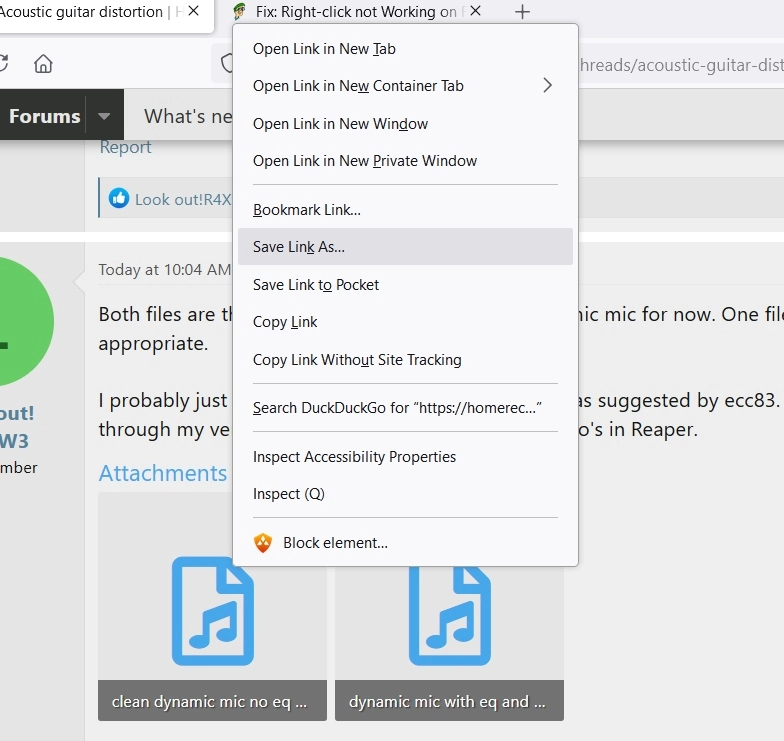The height and width of the screenshot is (741, 784).
Task: Click the tracking protection shield icon
Action: (228, 64)
